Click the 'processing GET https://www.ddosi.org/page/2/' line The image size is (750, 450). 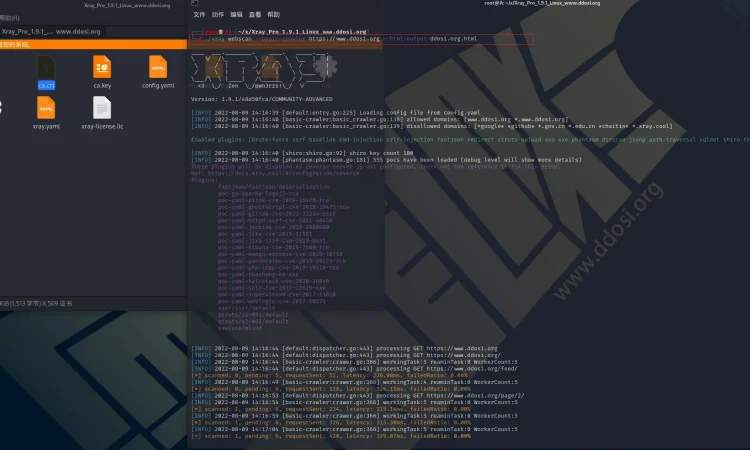tap(357, 395)
